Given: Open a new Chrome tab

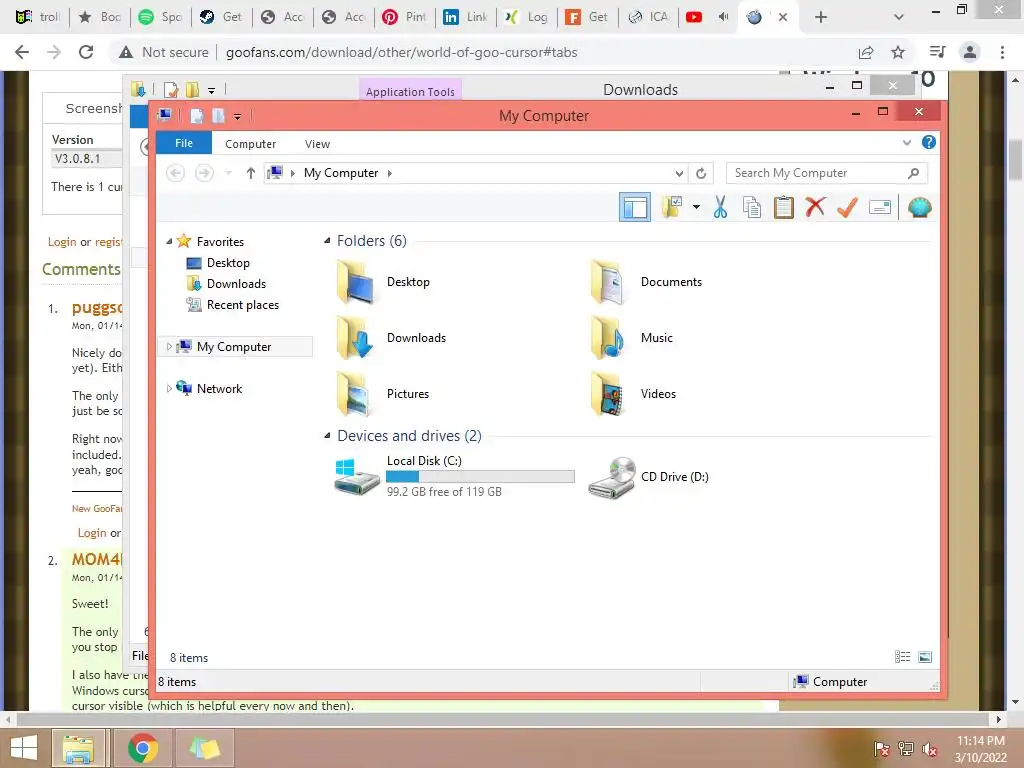Looking at the screenshot, I should pyautogui.click(x=821, y=17).
